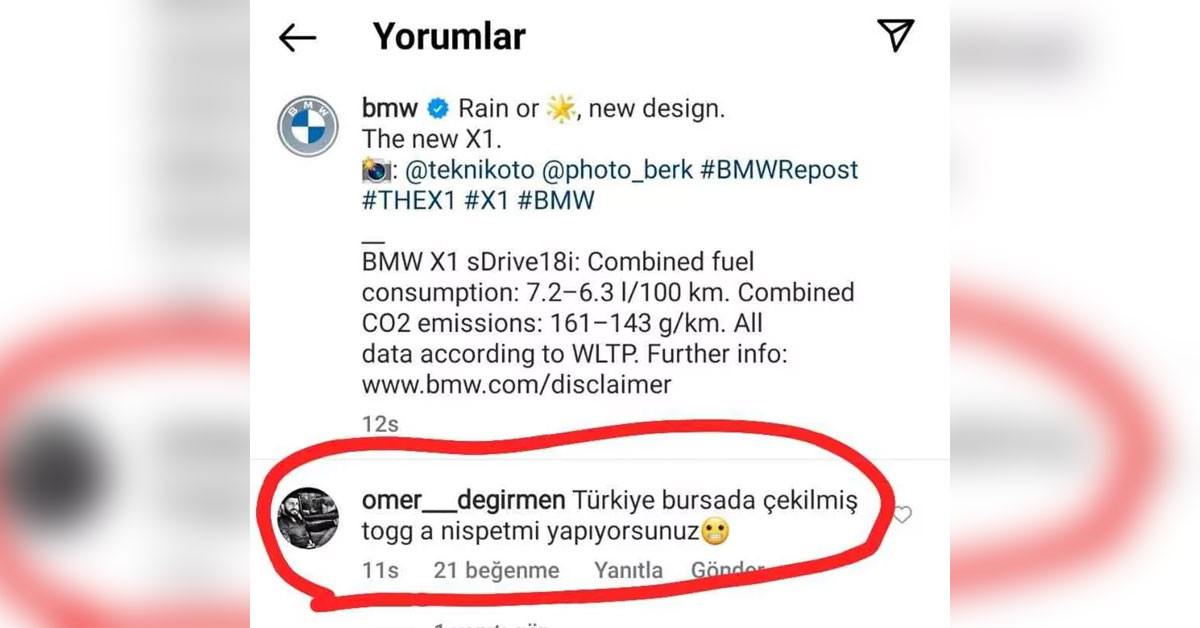Image resolution: width=1200 pixels, height=628 pixels.
Task: Open the #BMW hashtag
Action: [x=556, y=200]
